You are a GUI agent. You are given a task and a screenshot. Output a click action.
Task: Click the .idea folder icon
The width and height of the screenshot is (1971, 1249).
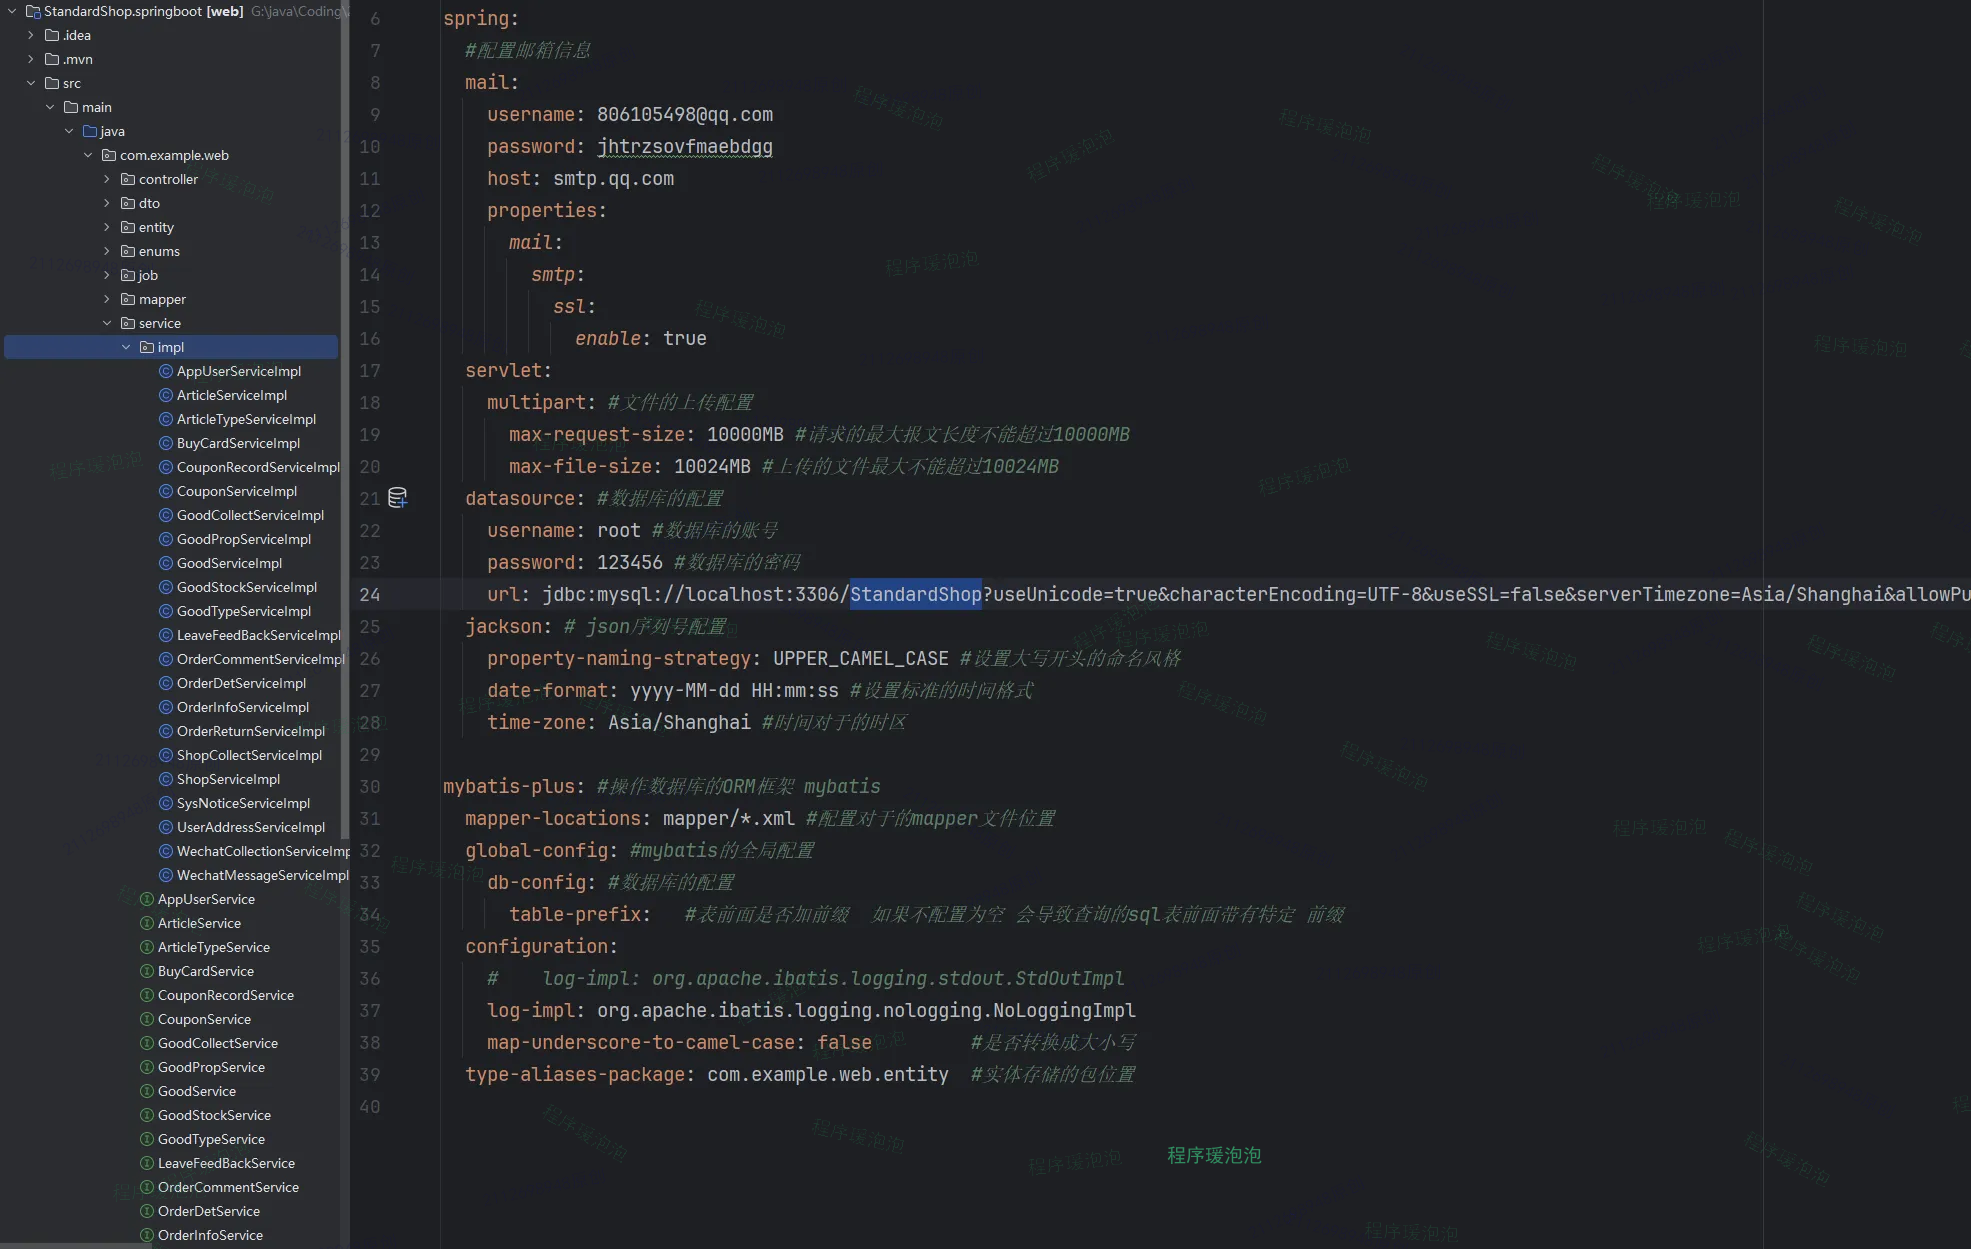click(x=52, y=35)
